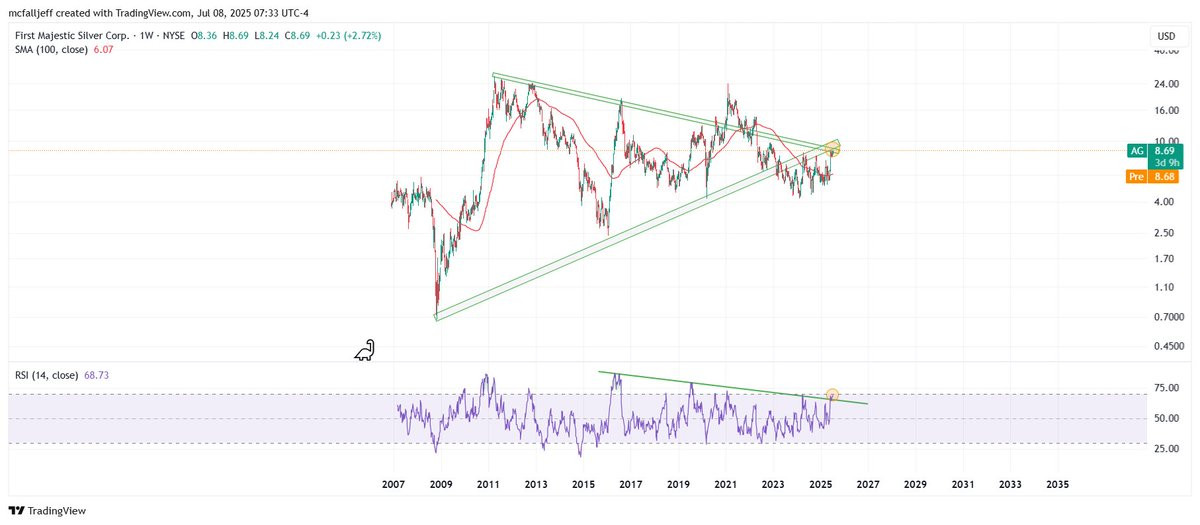Image resolution: width=1200 pixels, height=525 pixels.
Task: Select the yellow circle marker on price chart
Action: tap(832, 148)
